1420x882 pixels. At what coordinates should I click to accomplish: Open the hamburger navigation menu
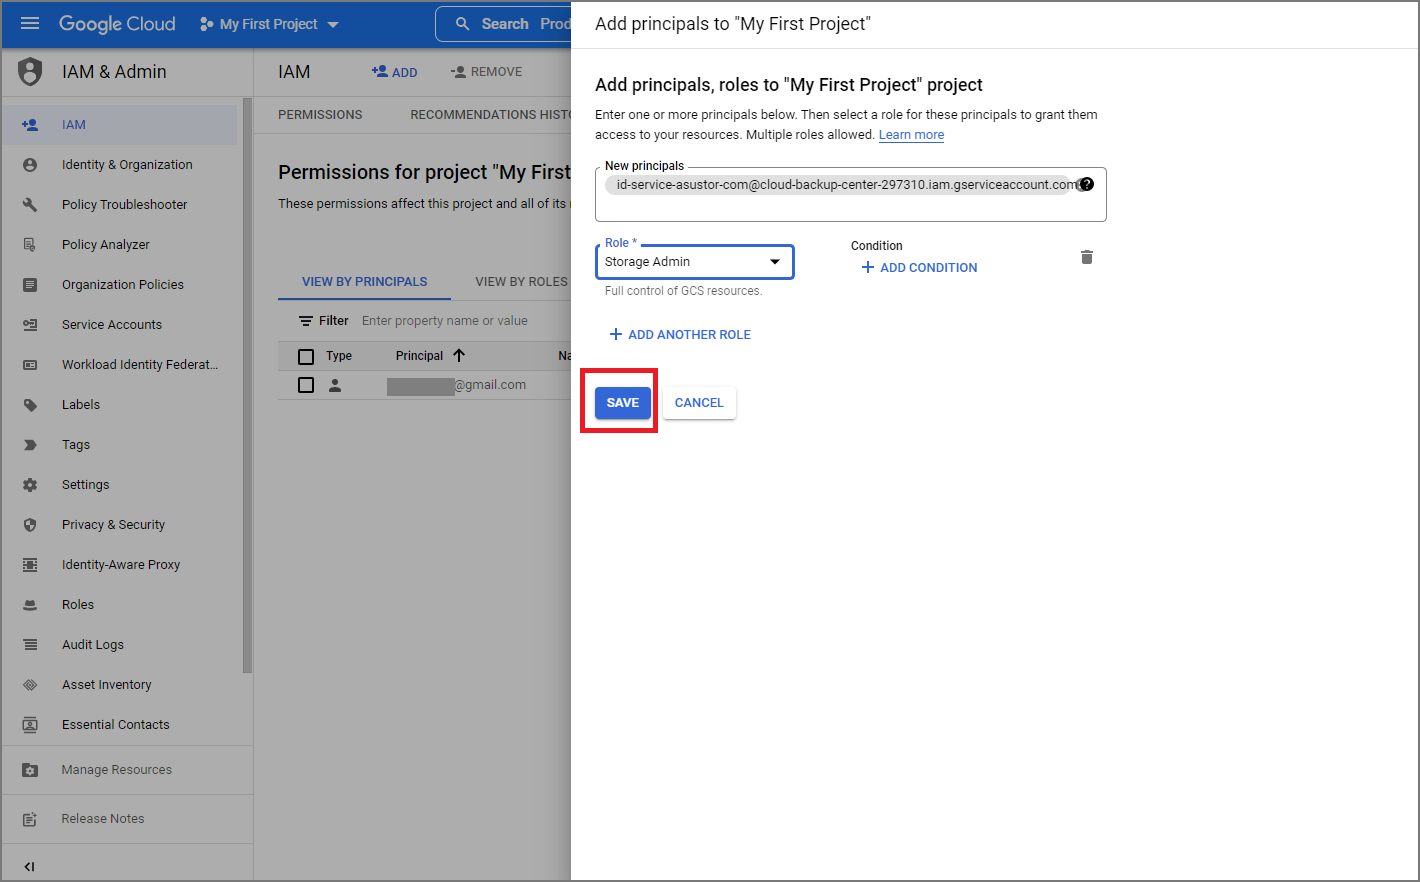(x=30, y=23)
